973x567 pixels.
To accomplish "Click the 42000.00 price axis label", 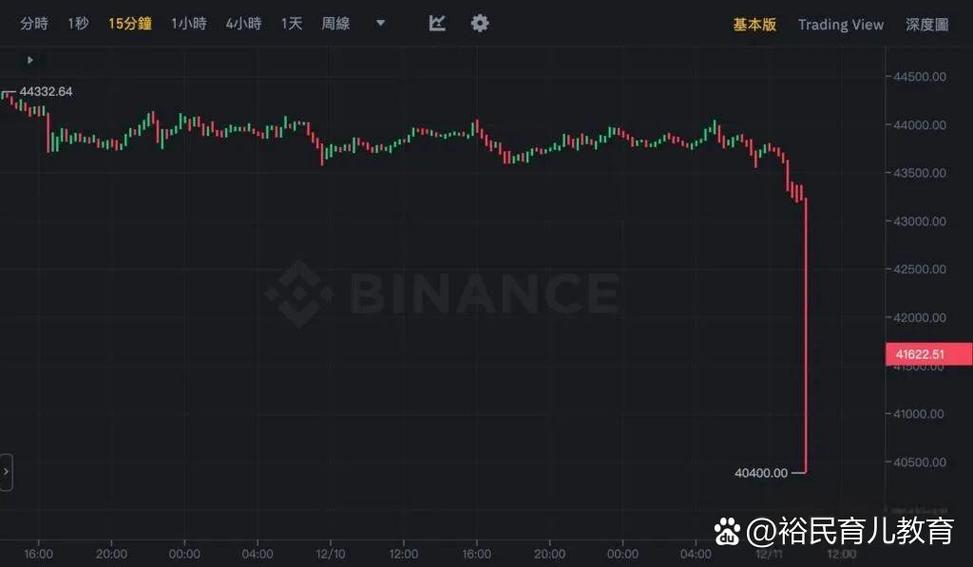I will pyautogui.click(x=920, y=317).
